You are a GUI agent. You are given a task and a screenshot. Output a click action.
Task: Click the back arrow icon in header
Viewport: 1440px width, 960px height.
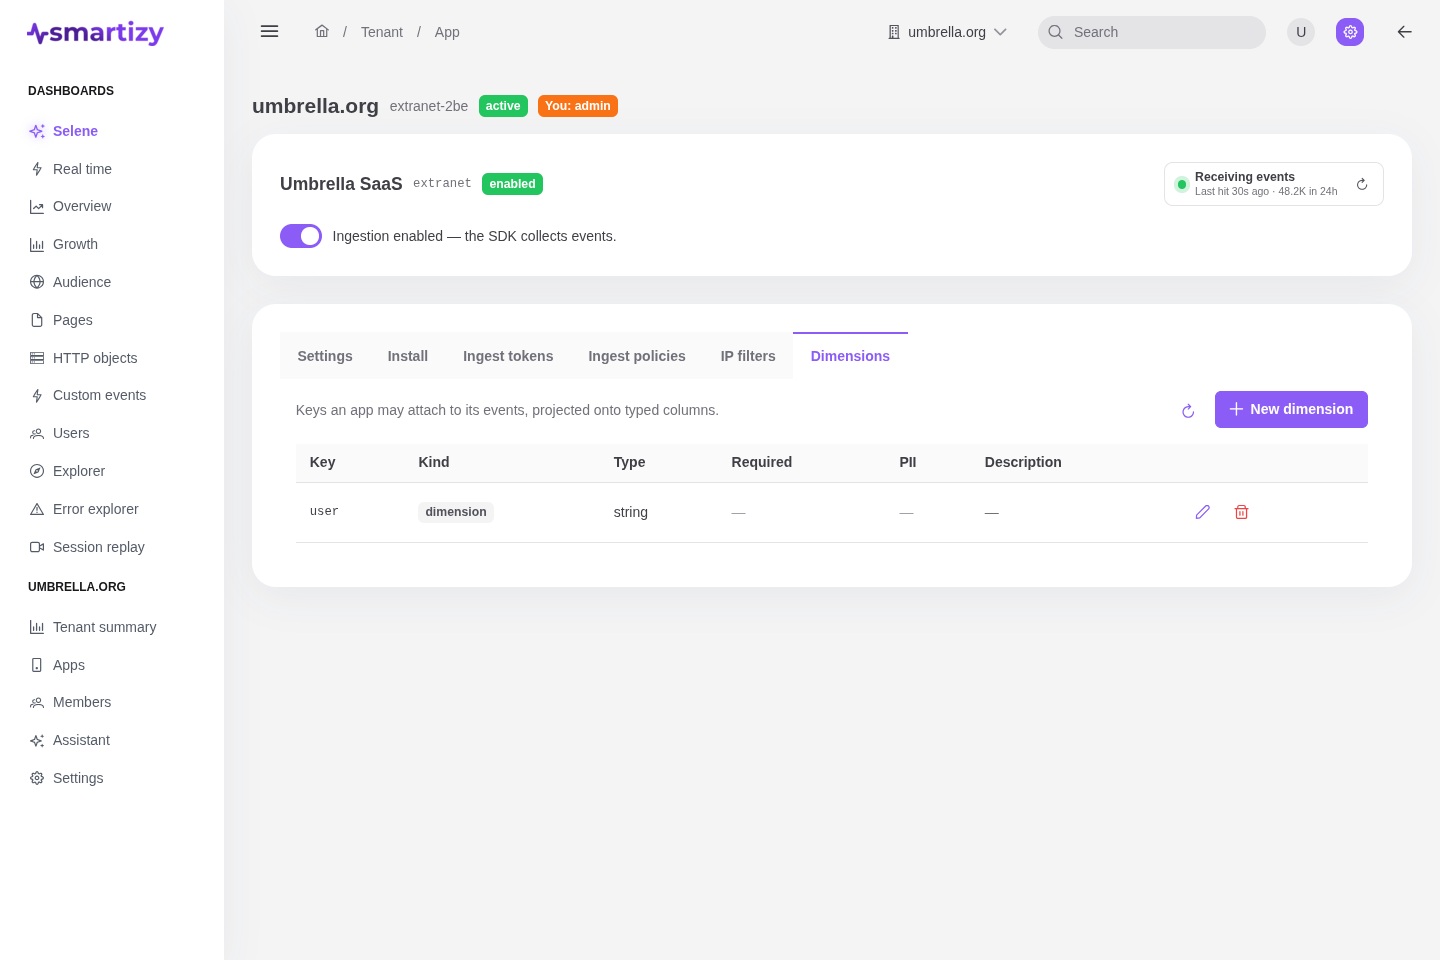pos(1405,32)
